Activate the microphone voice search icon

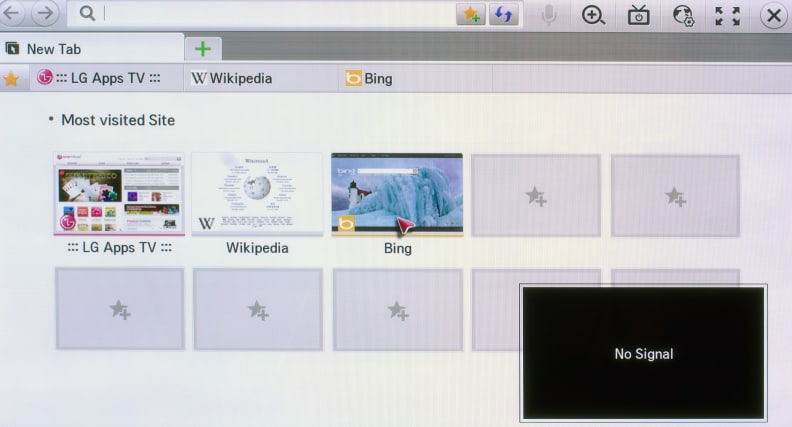pos(549,15)
